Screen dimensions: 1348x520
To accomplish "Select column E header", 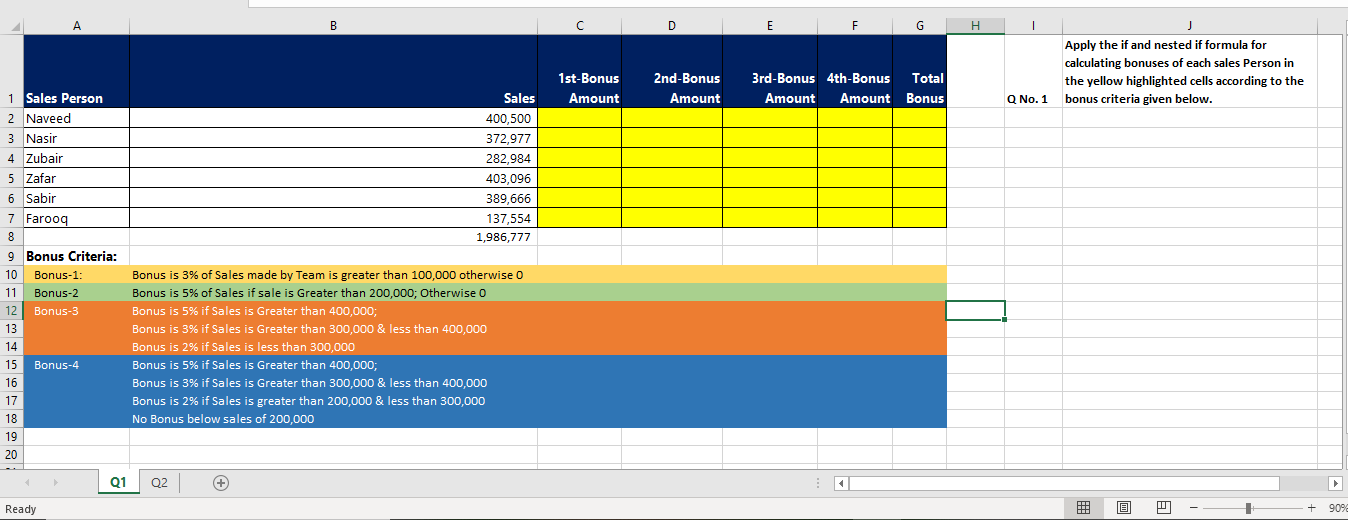I will [769, 26].
